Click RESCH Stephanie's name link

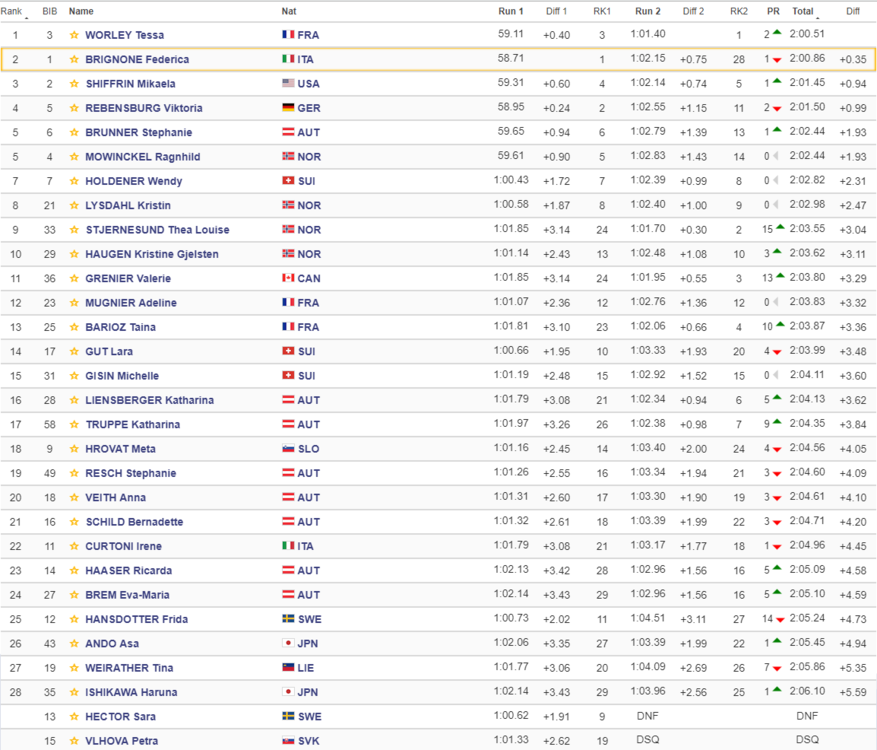coord(130,473)
